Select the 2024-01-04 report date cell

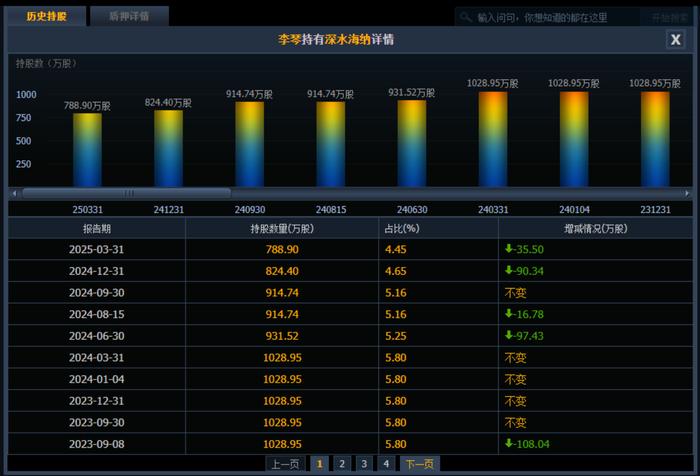[96, 379]
